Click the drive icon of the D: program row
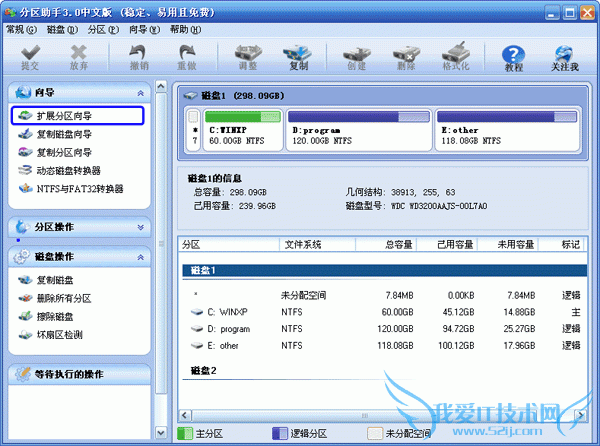Image resolution: width=600 pixels, height=446 pixels. [x=197, y=329]
